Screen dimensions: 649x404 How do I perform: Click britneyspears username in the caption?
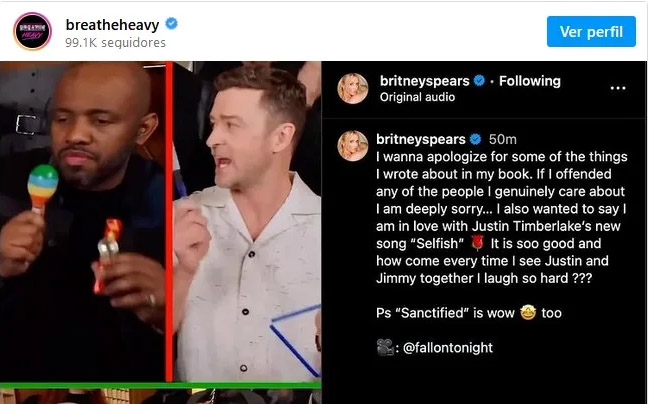tap(421, 139)
